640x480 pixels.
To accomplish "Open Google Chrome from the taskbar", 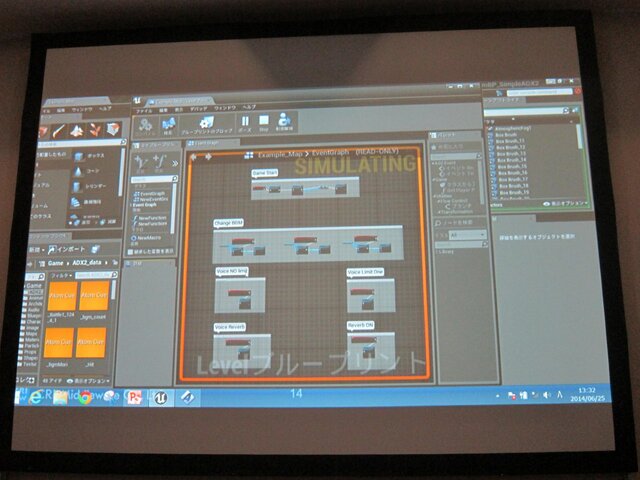I will [x=85, y=398].
